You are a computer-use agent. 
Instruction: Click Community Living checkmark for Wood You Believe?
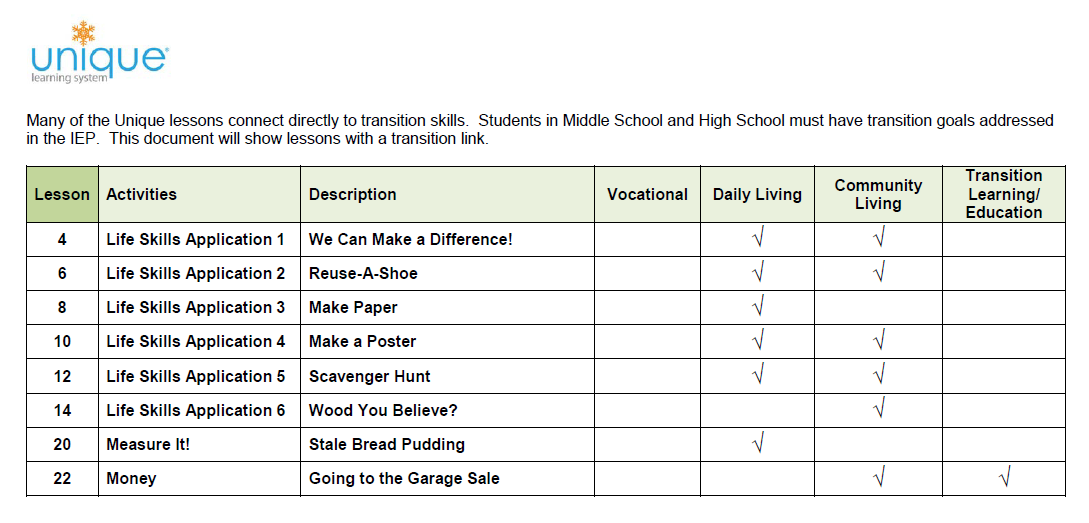coord(878,410)
